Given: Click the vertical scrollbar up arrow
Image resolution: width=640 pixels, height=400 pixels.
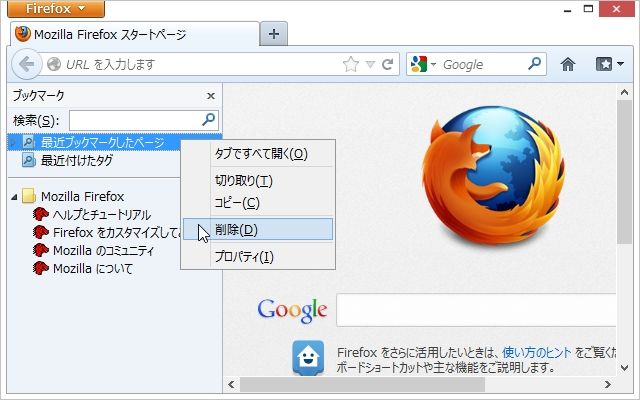Looking at the screenshot, I should point(624,93).
